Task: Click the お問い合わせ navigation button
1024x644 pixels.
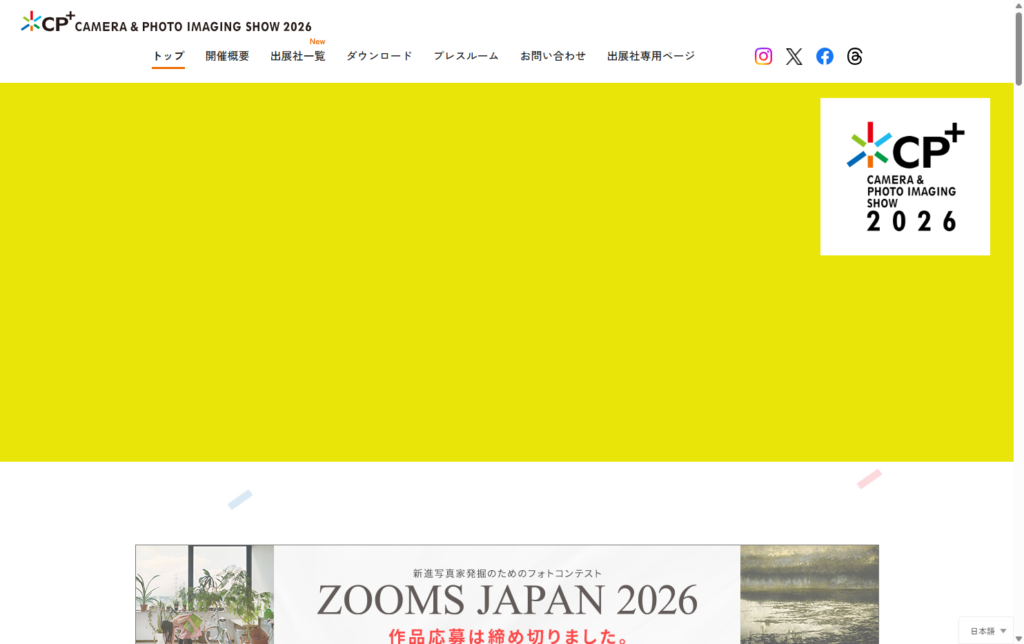Action: pyautogui.click(x=552, y=57)
